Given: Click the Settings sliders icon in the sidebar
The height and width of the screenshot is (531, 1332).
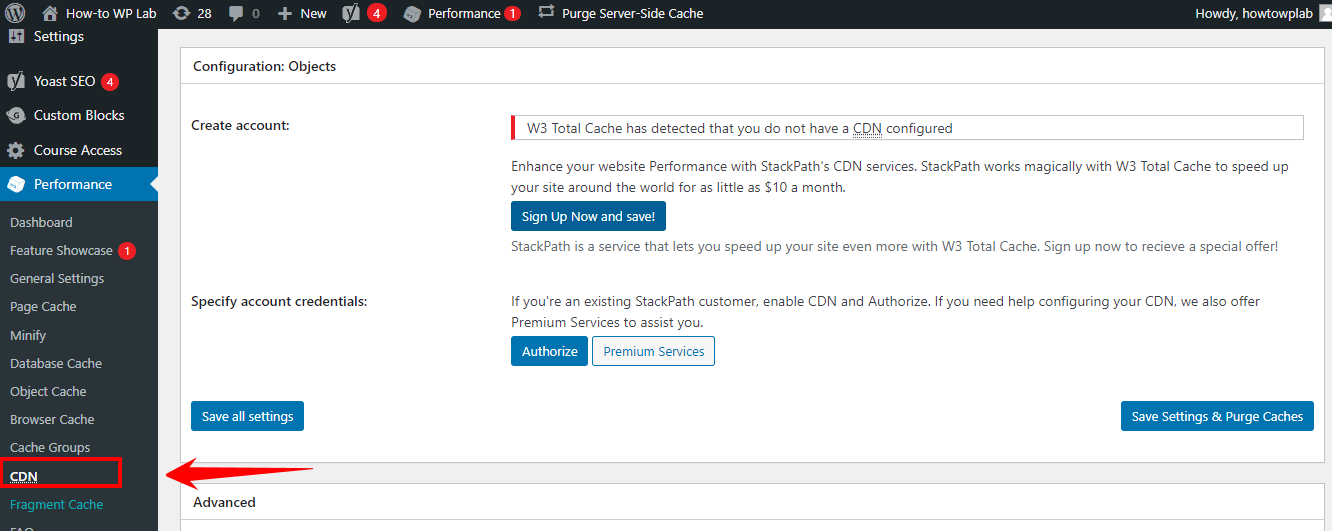Looking at the screenshot, I should click(x=15, y=36).
